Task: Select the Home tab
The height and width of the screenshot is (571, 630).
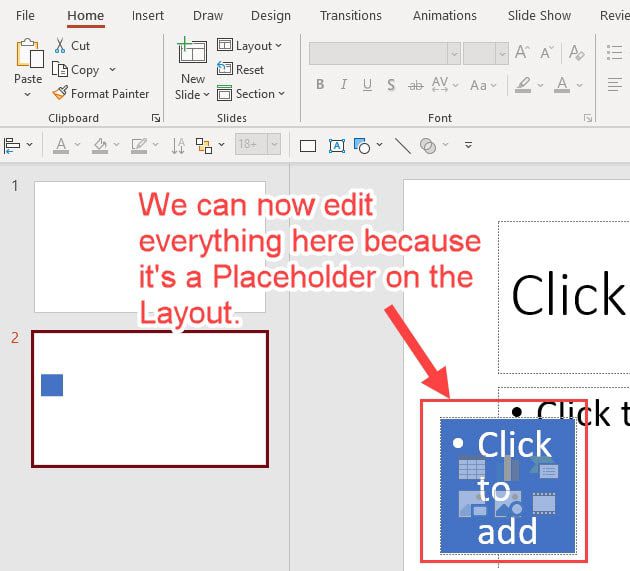Action: click(x=86, y=15)
